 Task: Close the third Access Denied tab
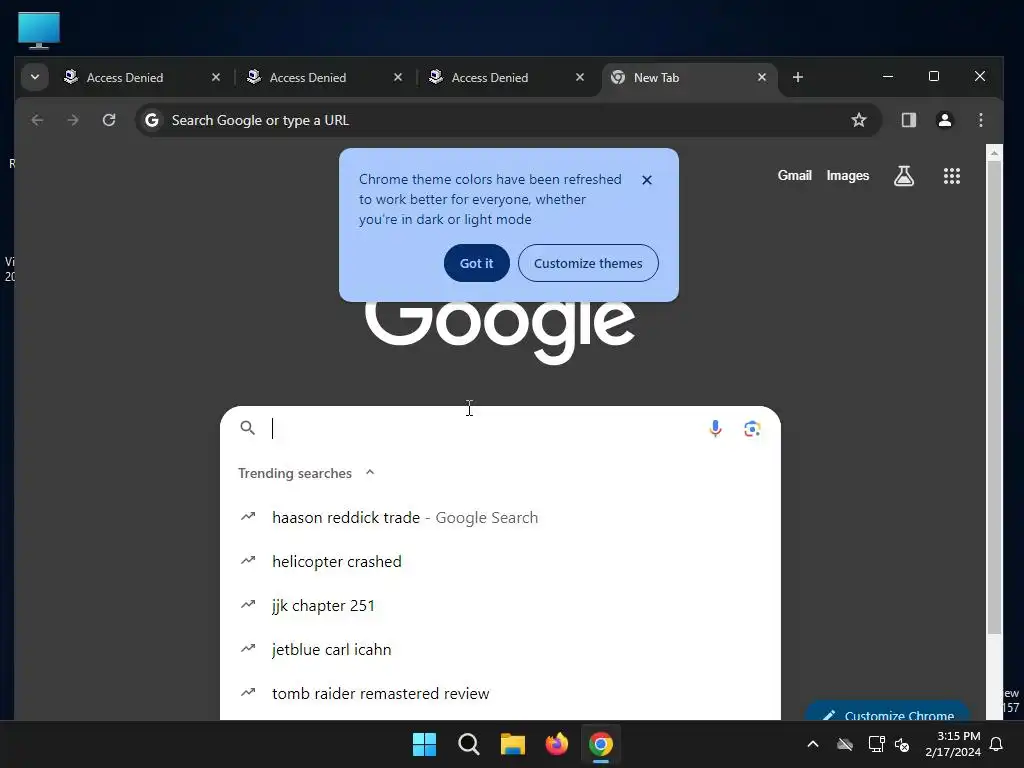click(579, 77)
